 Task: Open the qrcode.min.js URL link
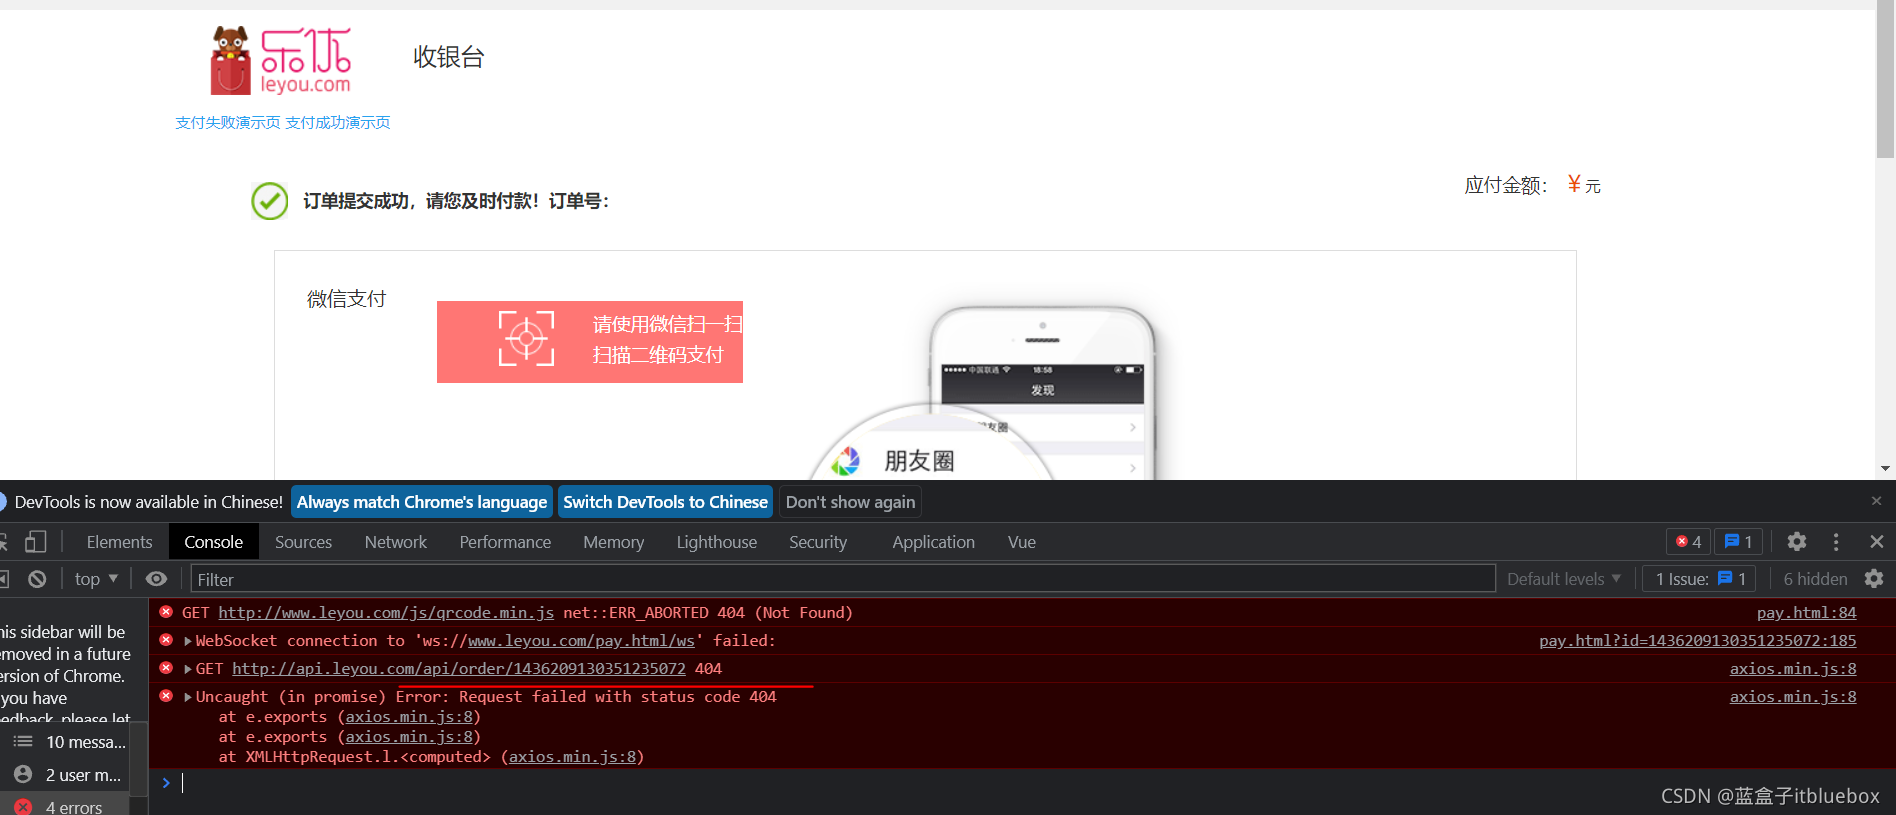coord(386,613)
